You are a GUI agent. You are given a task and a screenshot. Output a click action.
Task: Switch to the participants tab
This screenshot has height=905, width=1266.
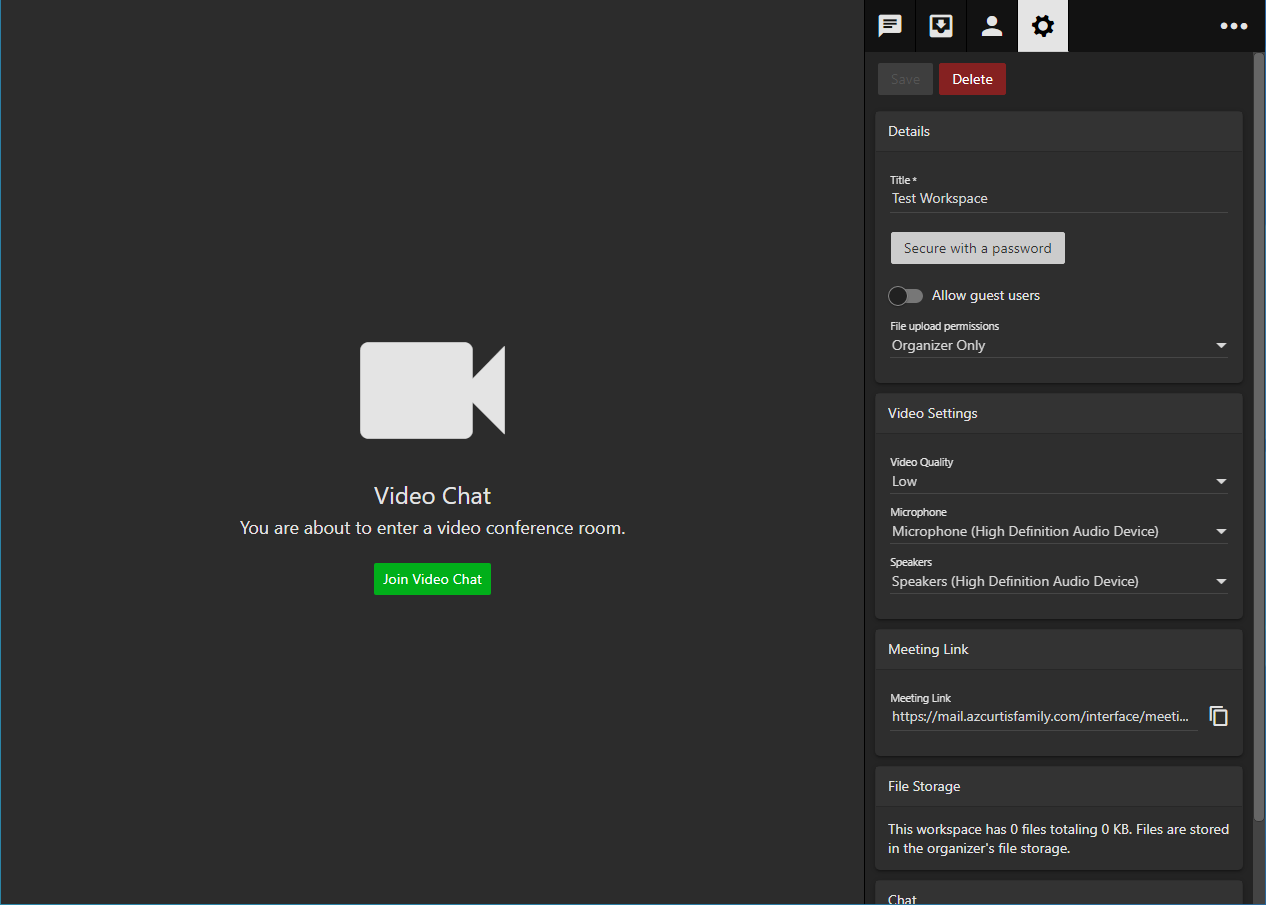[991, 26]
